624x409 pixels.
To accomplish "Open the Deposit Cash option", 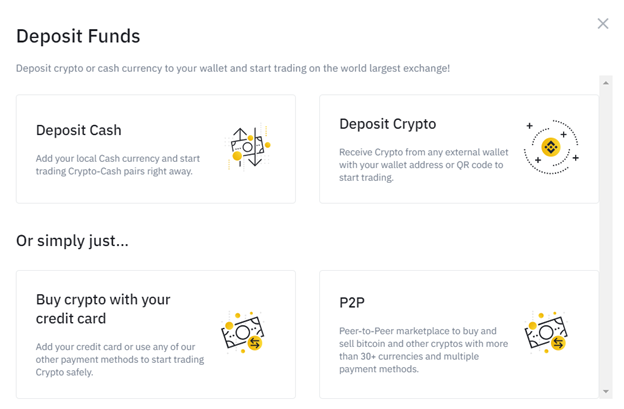I will [x=156, y=149].
